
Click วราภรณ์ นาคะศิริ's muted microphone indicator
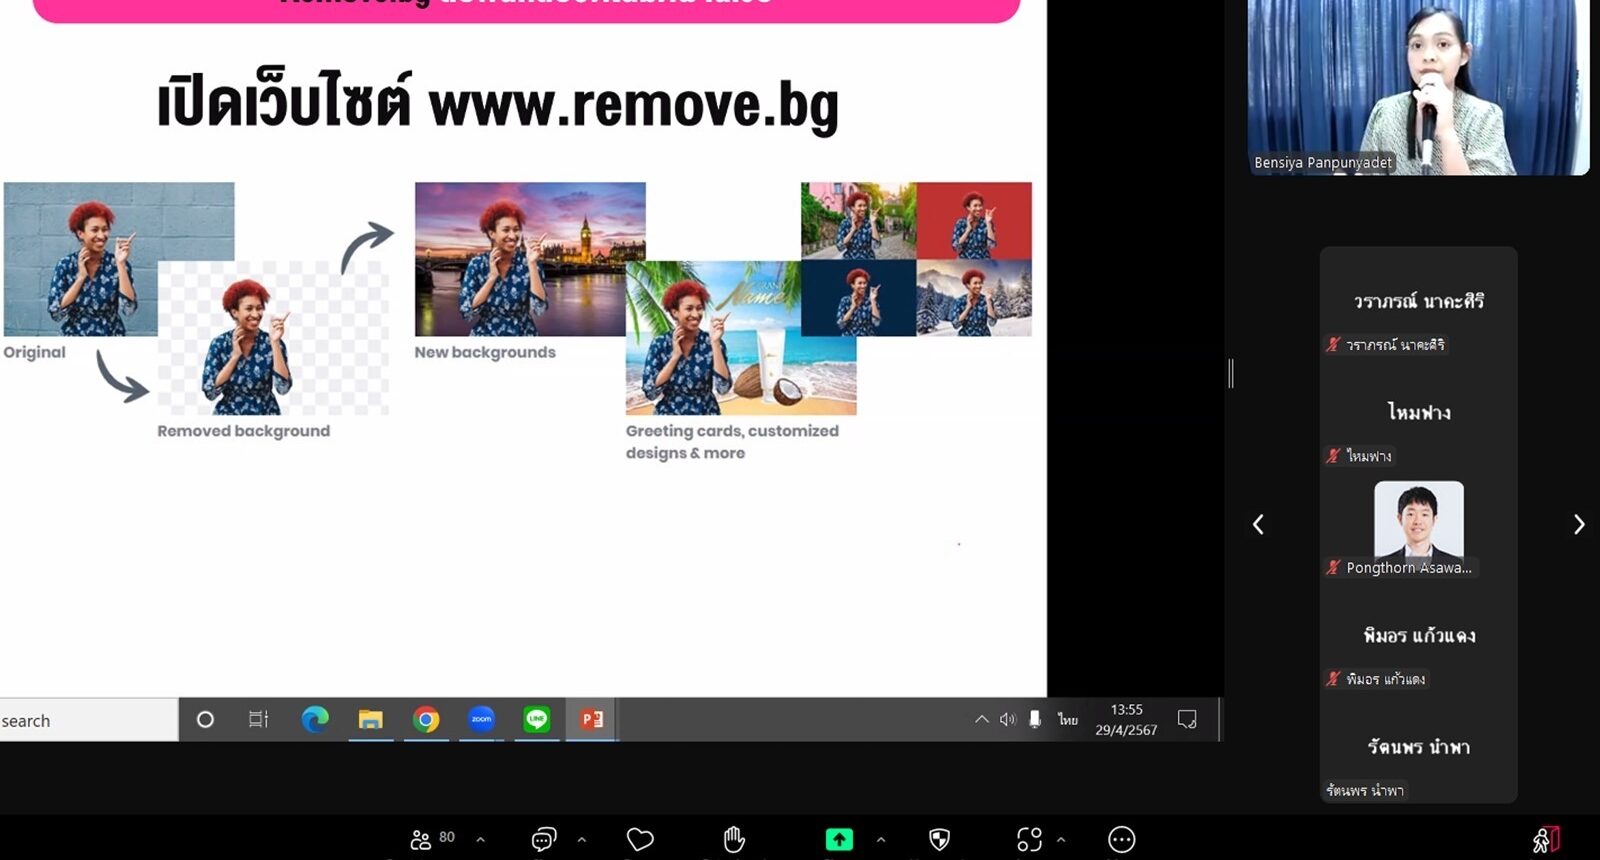(1333, 345)
